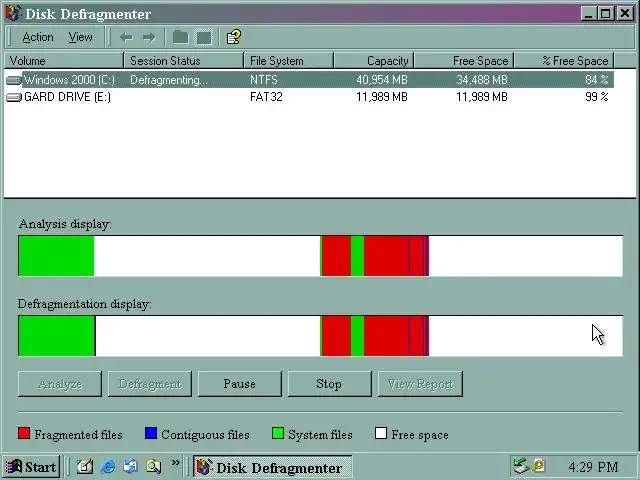This screenshot has width=640, height=480.
Task: Click 99 % free space value
Action: tap(596, 97)
